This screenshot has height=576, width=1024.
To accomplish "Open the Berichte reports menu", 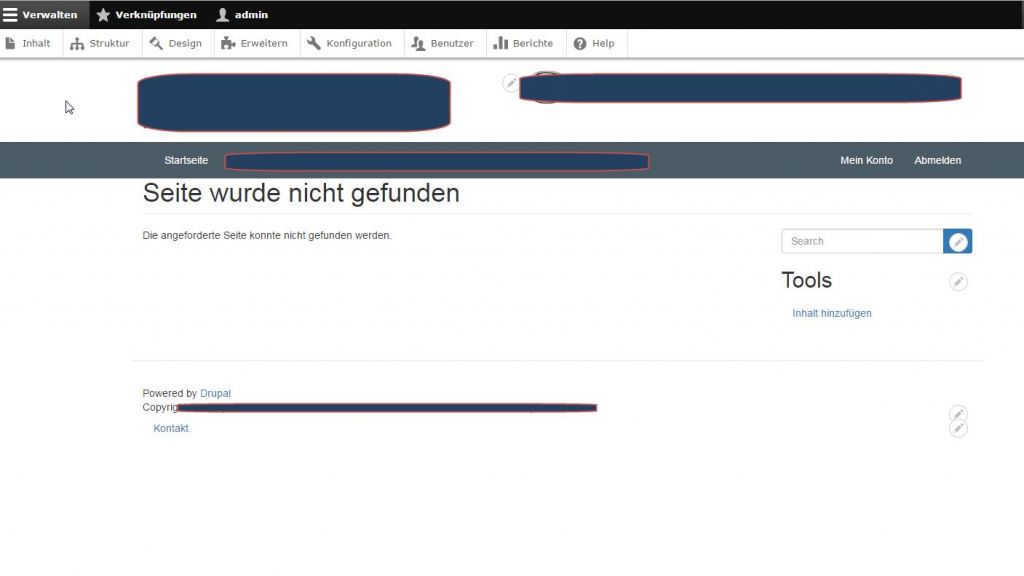I will pyautogui.click(x=523, y=44).
